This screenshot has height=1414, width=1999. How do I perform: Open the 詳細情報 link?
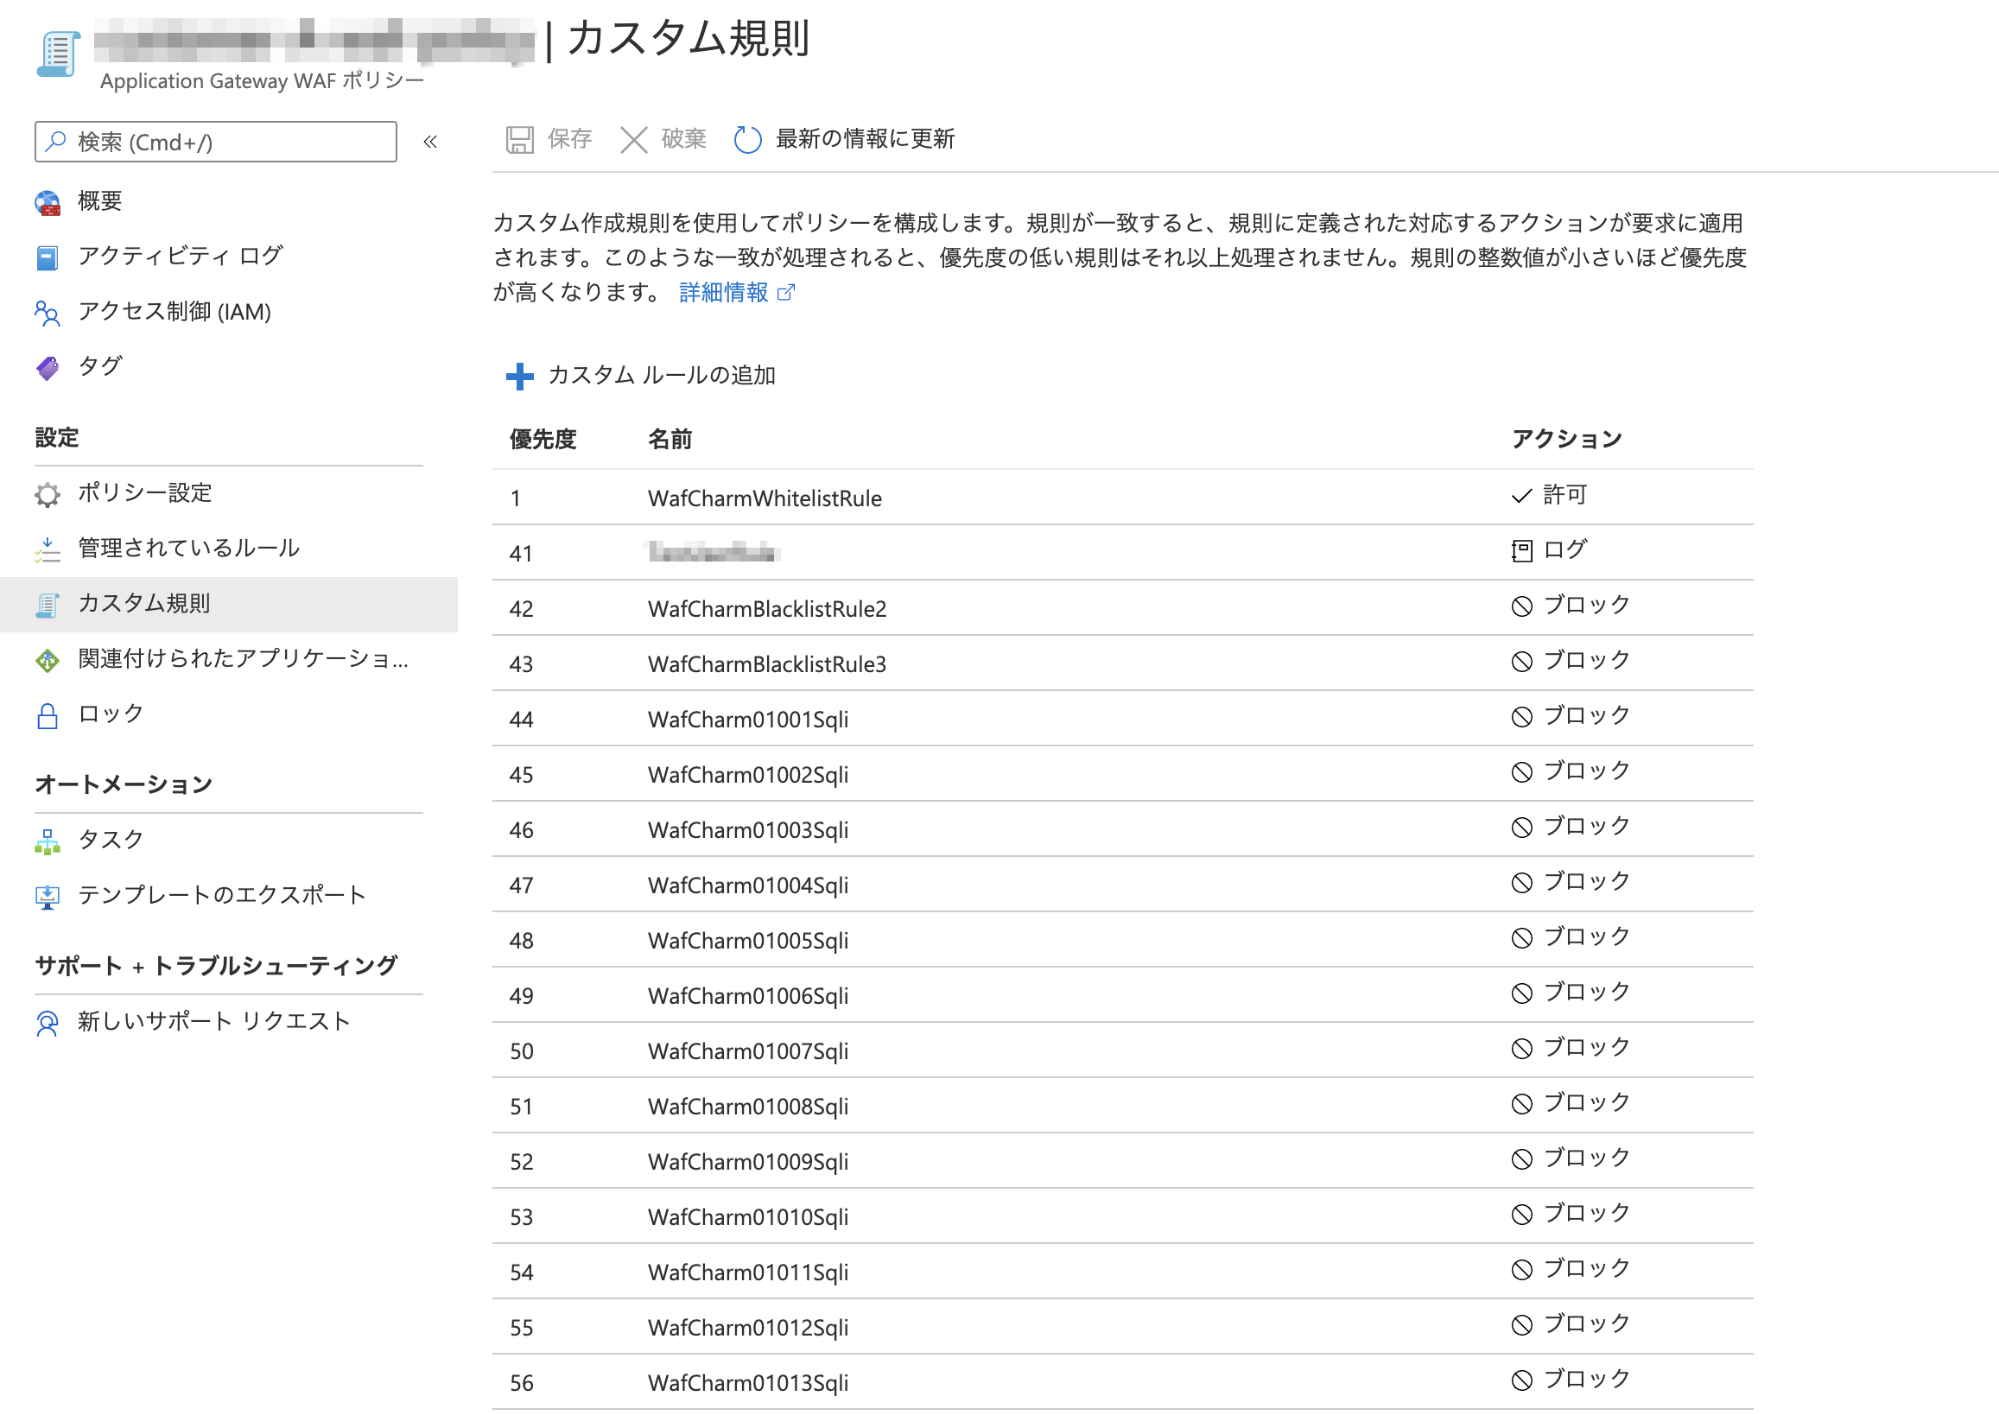tap(723, 292)
